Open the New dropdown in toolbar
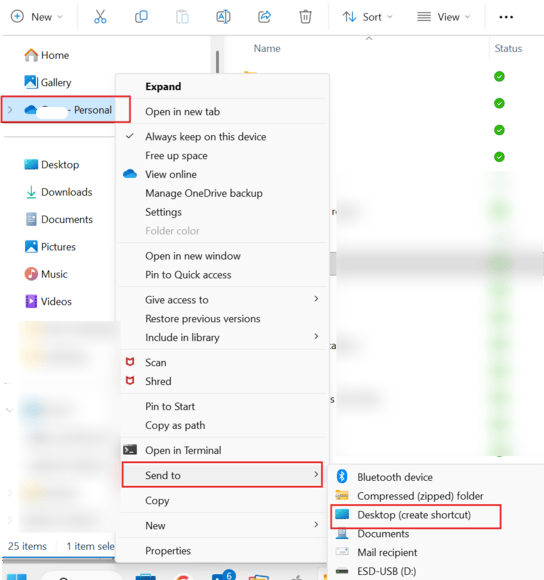The image size is (544, 580). coord(37,17)
